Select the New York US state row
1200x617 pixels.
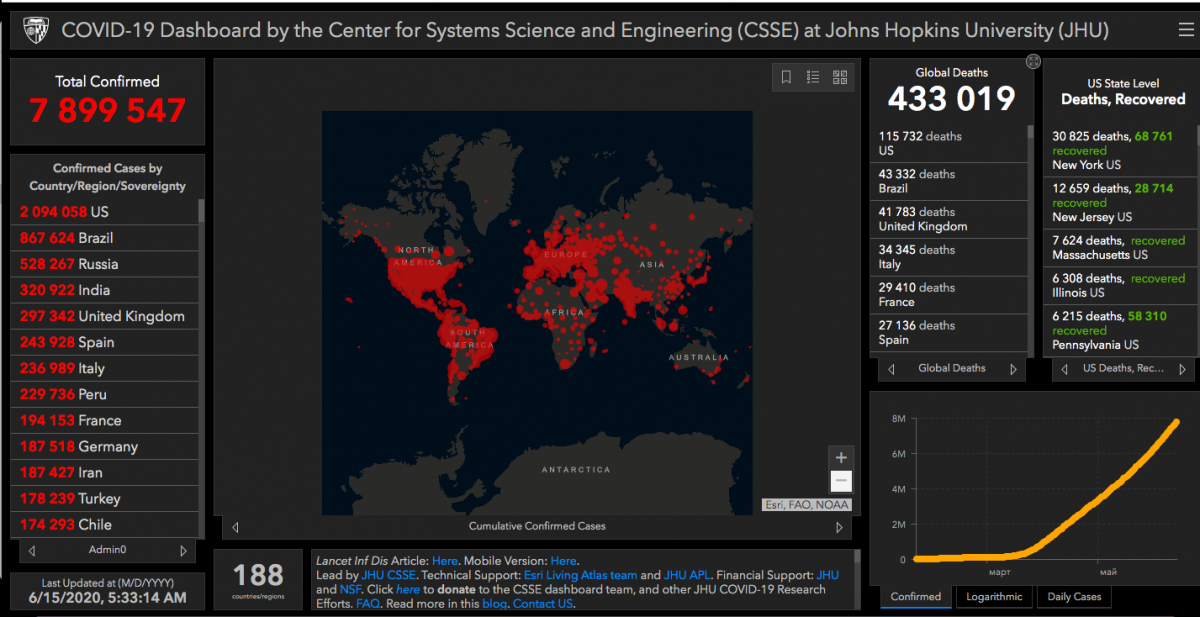point(1119,150)
